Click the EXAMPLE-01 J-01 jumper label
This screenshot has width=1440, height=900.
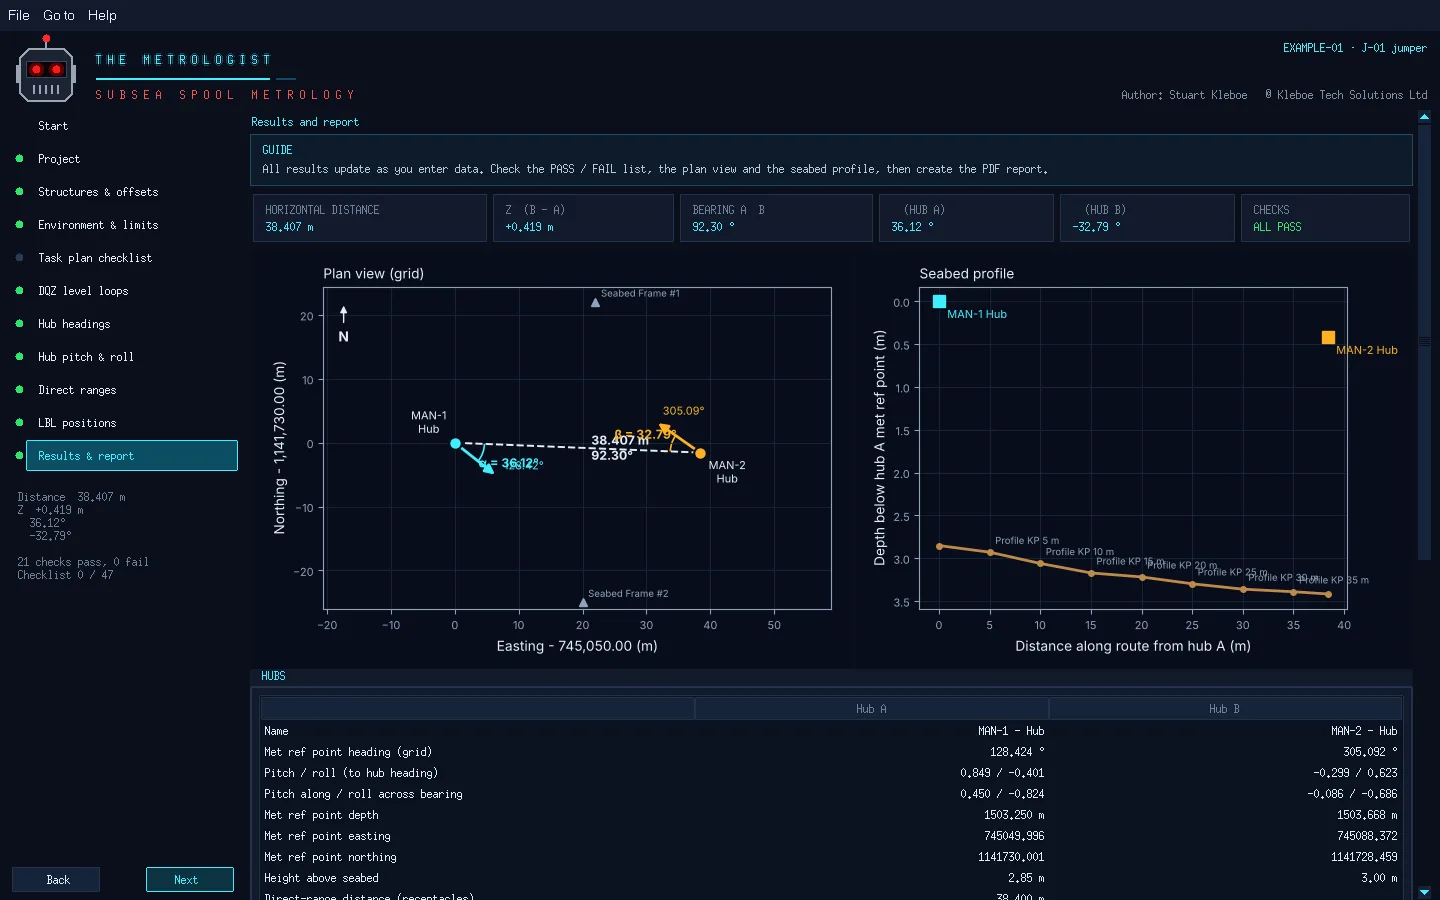[x=1355, y=48]
